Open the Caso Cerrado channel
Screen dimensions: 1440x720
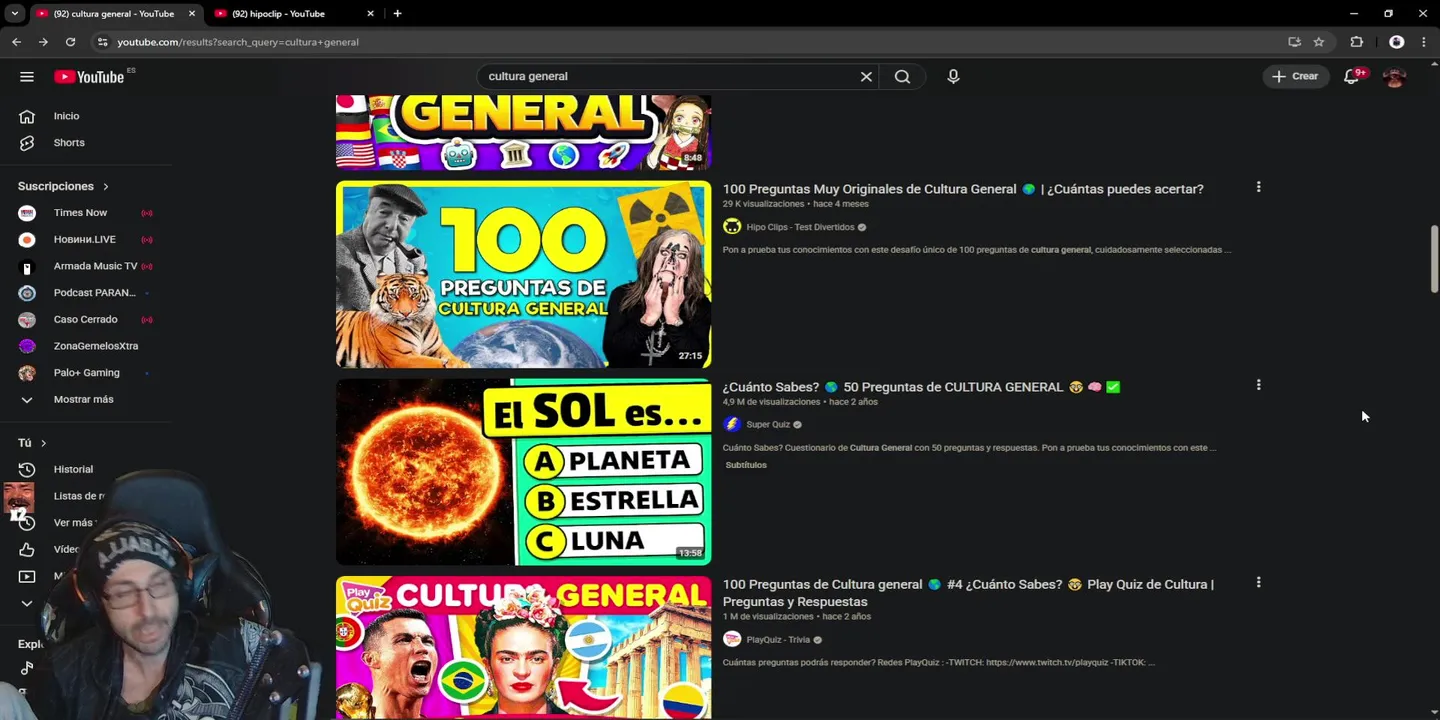[88, 319]
